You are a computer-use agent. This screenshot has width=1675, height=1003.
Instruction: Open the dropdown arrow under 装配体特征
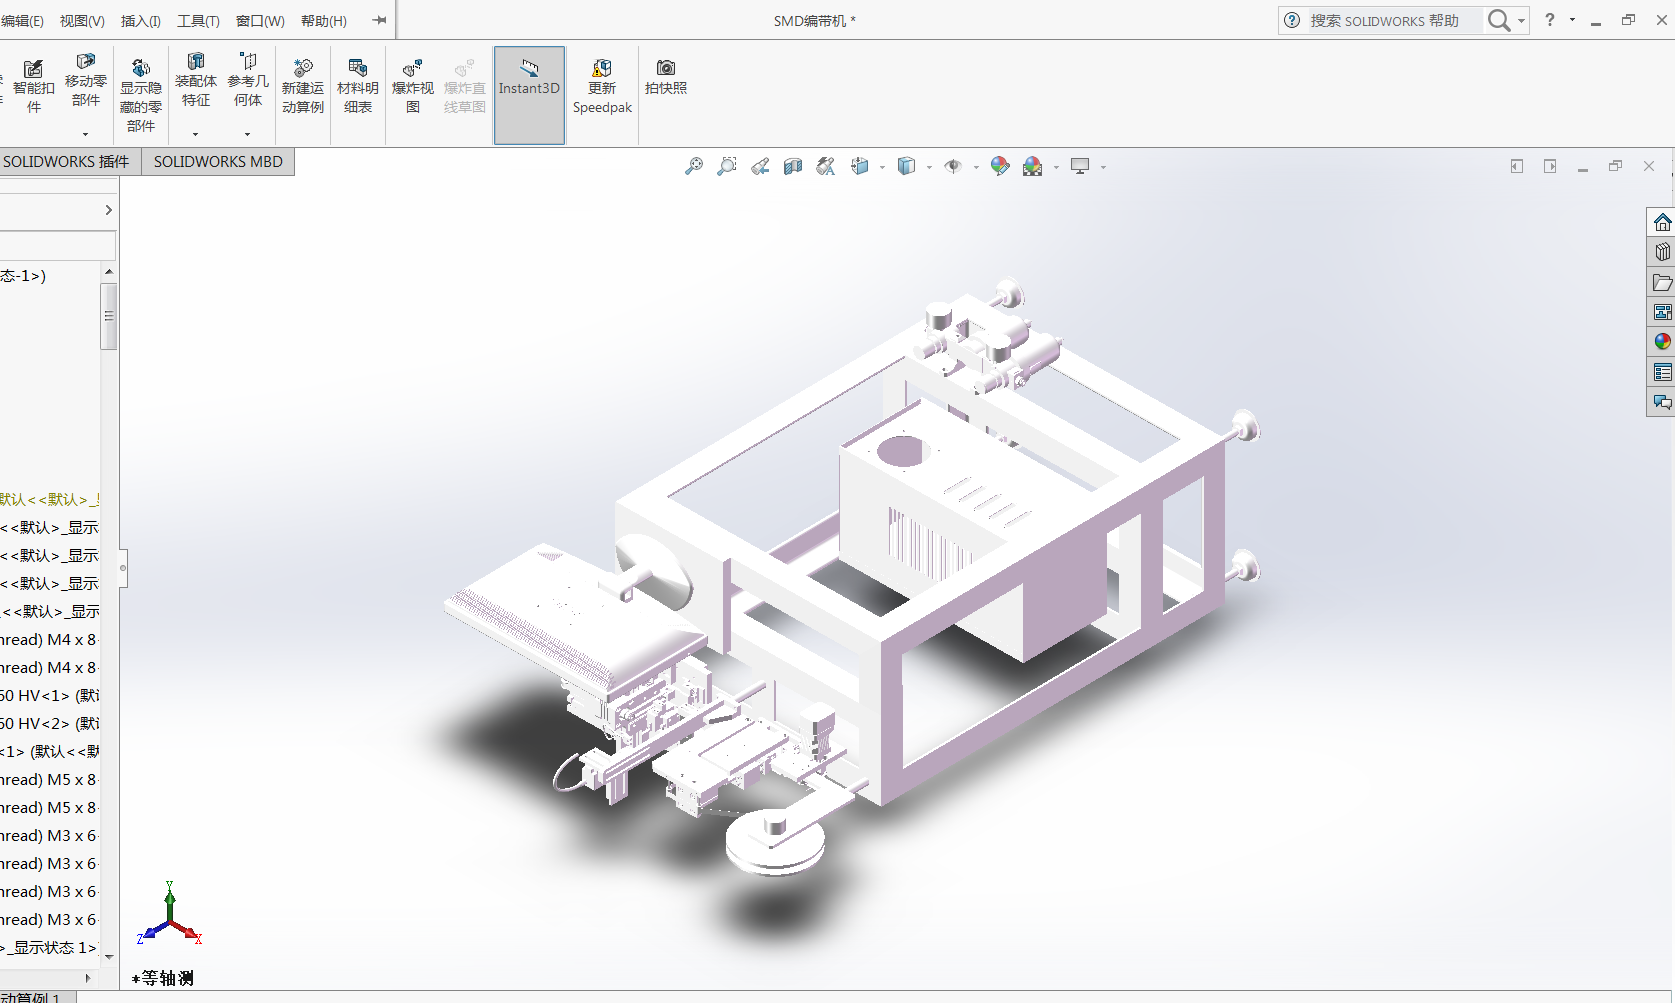[x=196, y=134]
